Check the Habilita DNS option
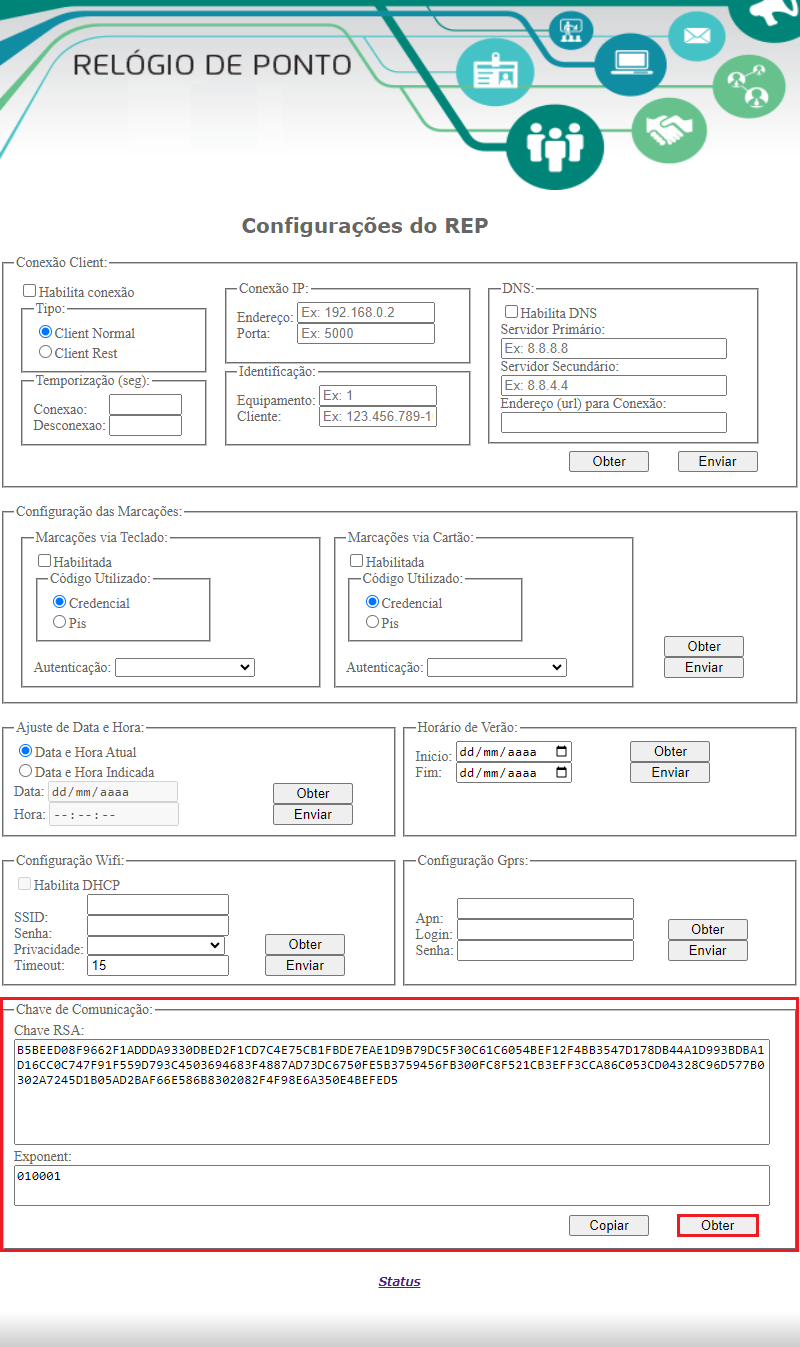The image size is (800, 1347). [511, 312]
